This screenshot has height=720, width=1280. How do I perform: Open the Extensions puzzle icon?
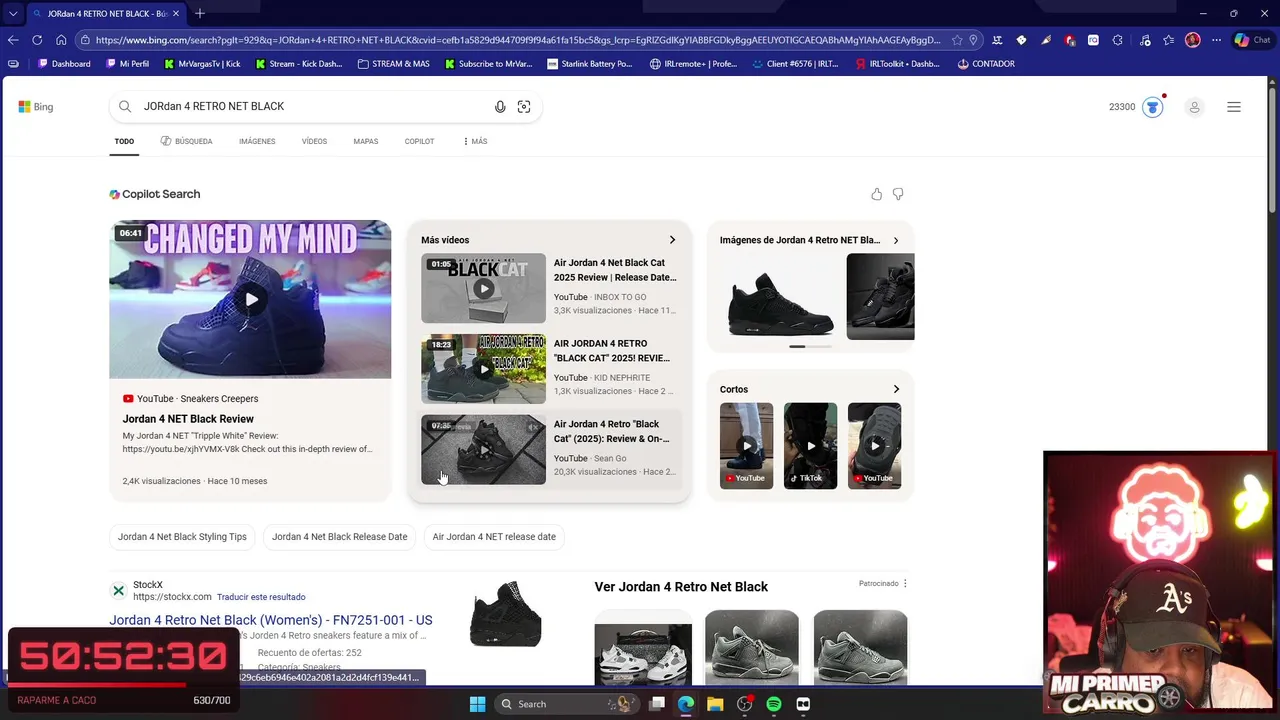pos(1117,40)
